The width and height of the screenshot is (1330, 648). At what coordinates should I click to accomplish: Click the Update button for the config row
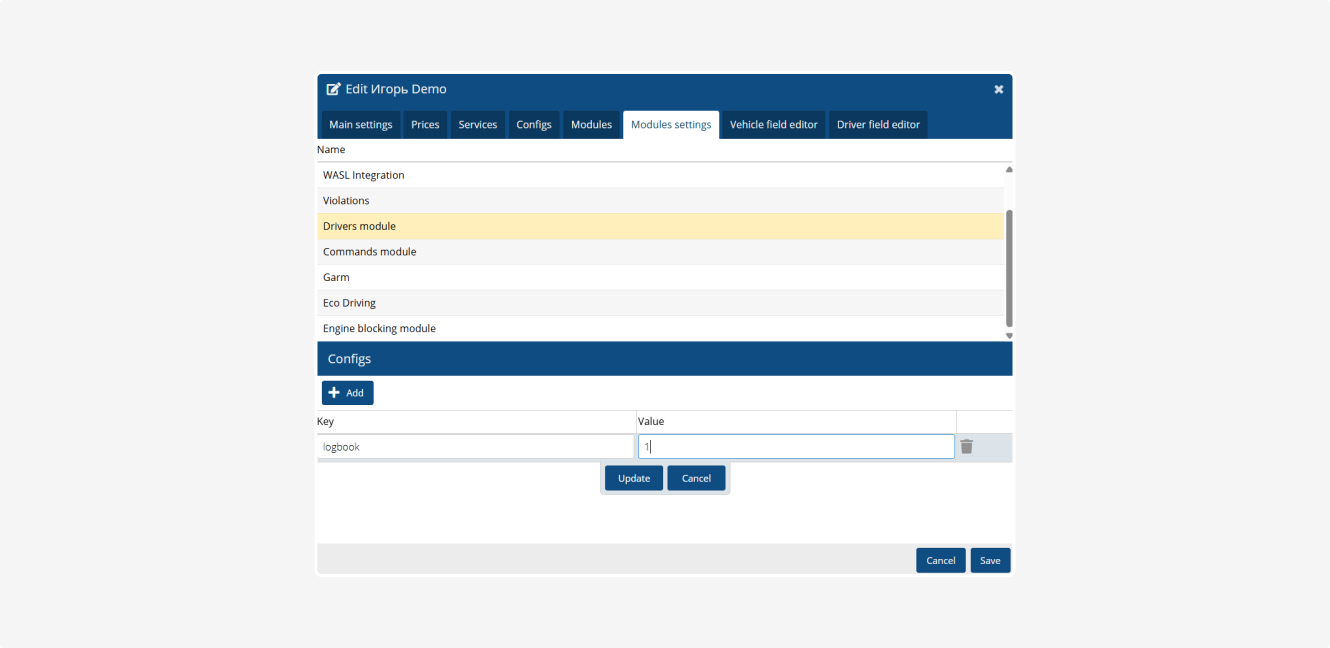633,478
